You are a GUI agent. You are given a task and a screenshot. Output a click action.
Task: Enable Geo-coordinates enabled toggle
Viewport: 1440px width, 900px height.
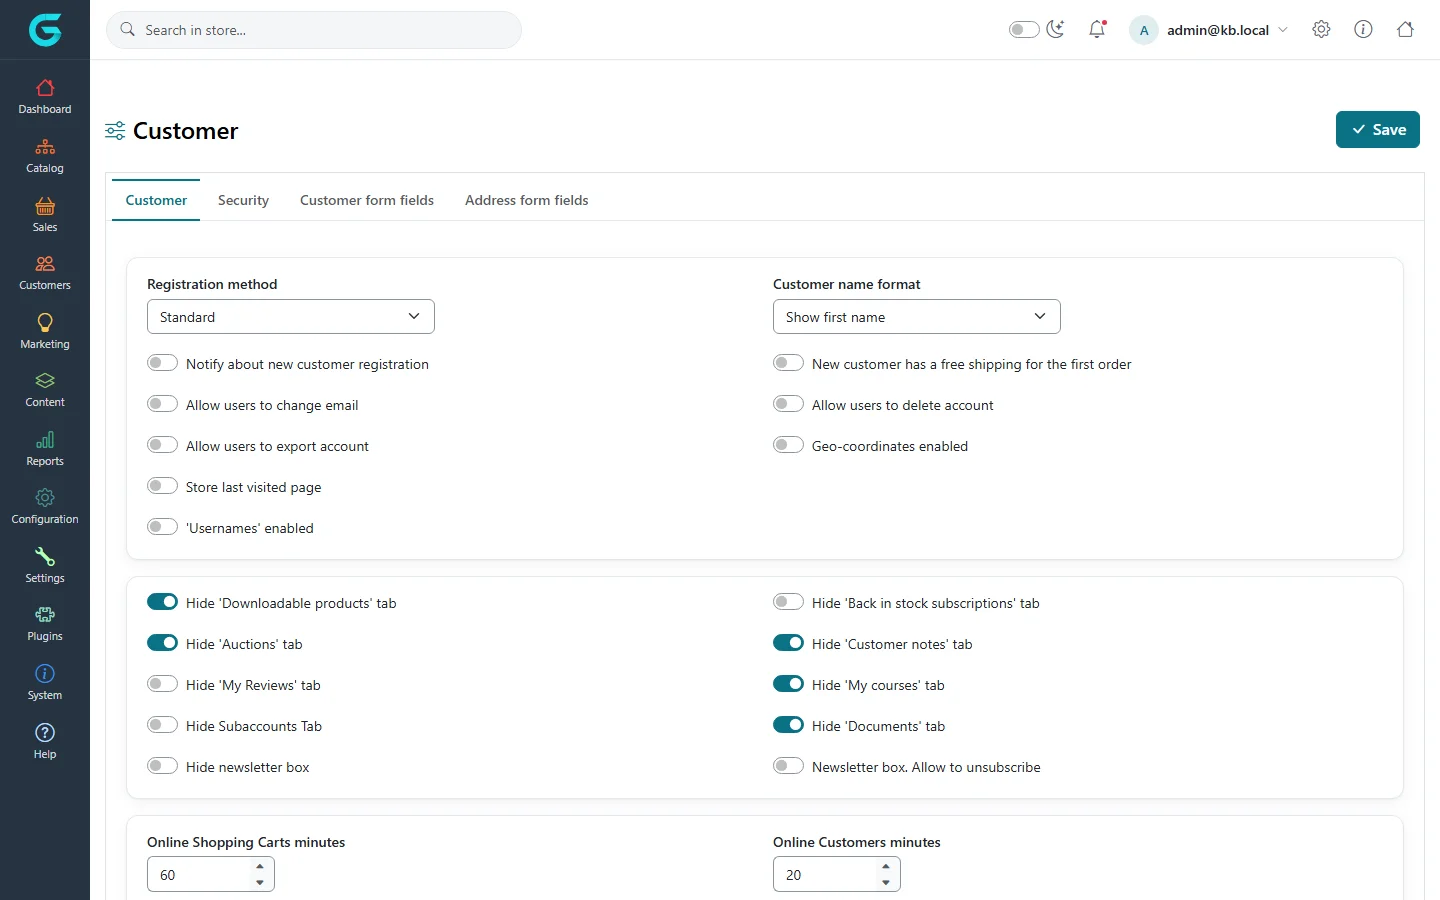pos(788,445)
